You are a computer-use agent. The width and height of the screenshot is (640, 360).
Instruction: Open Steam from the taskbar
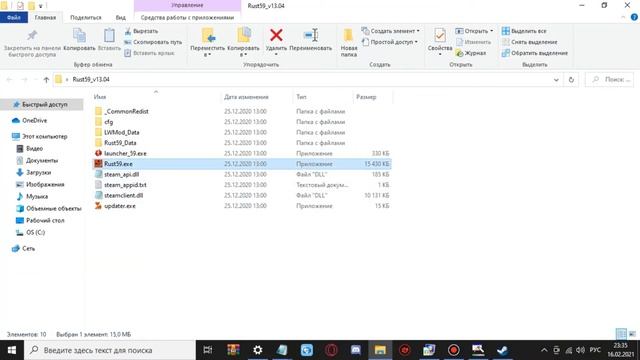point(502,350)
